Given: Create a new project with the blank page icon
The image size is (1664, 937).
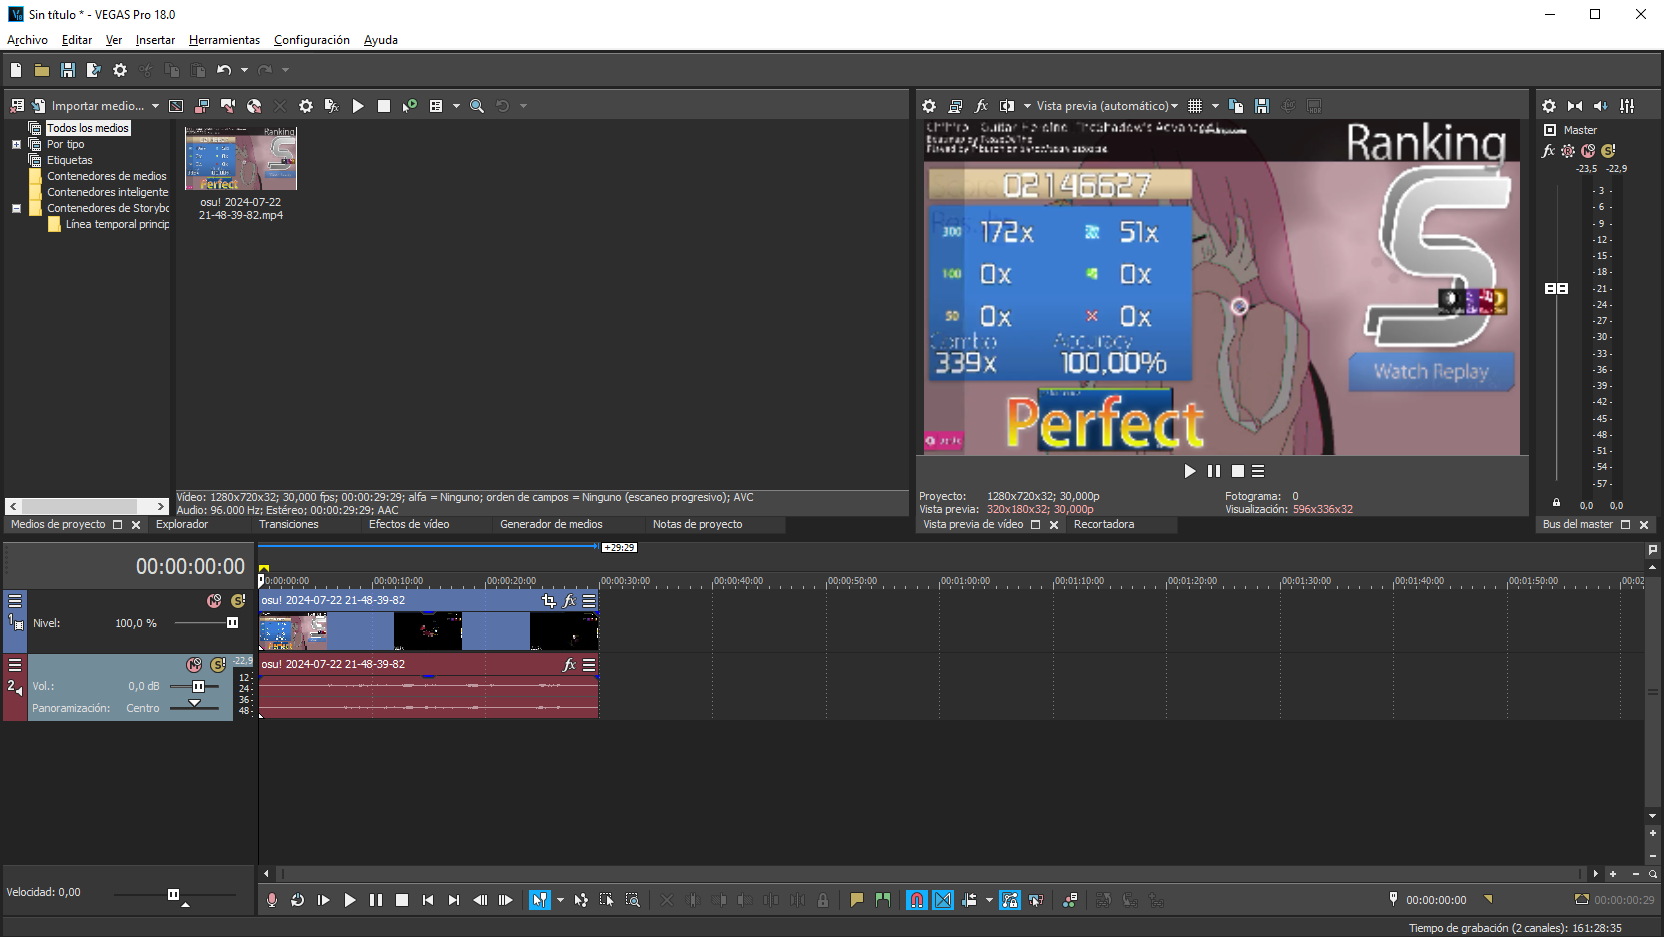Looking at the screenshot, I should pyautogui.click(x=16, y=70).
